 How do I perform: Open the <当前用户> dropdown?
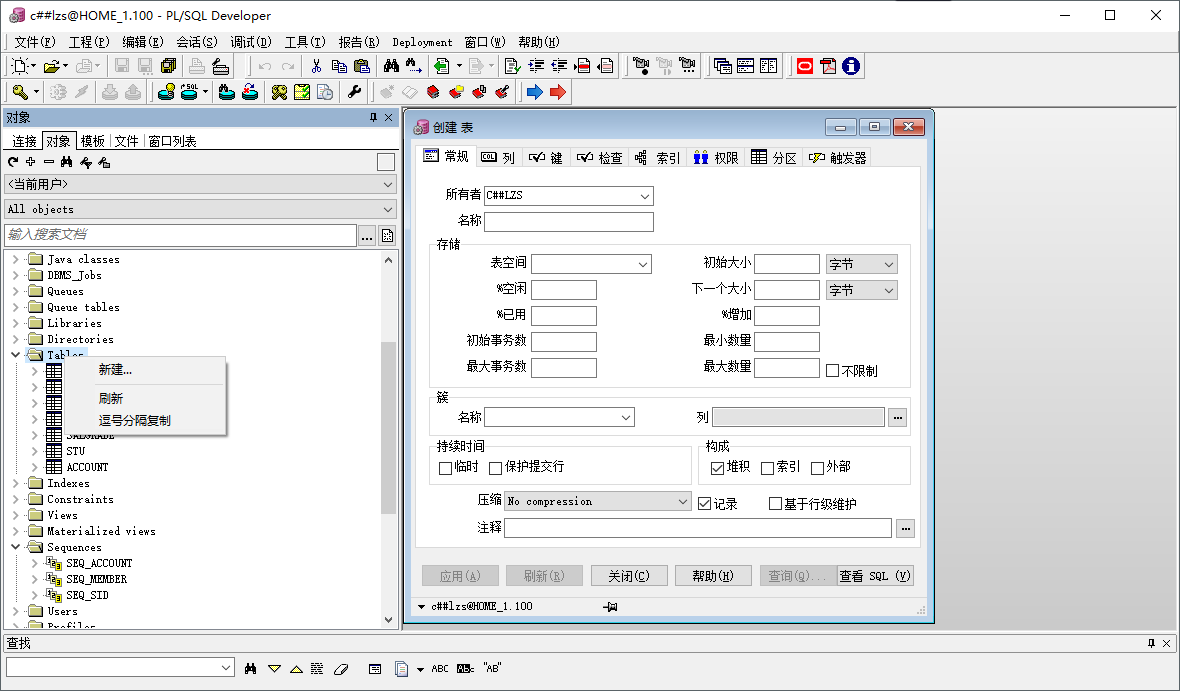200,184
